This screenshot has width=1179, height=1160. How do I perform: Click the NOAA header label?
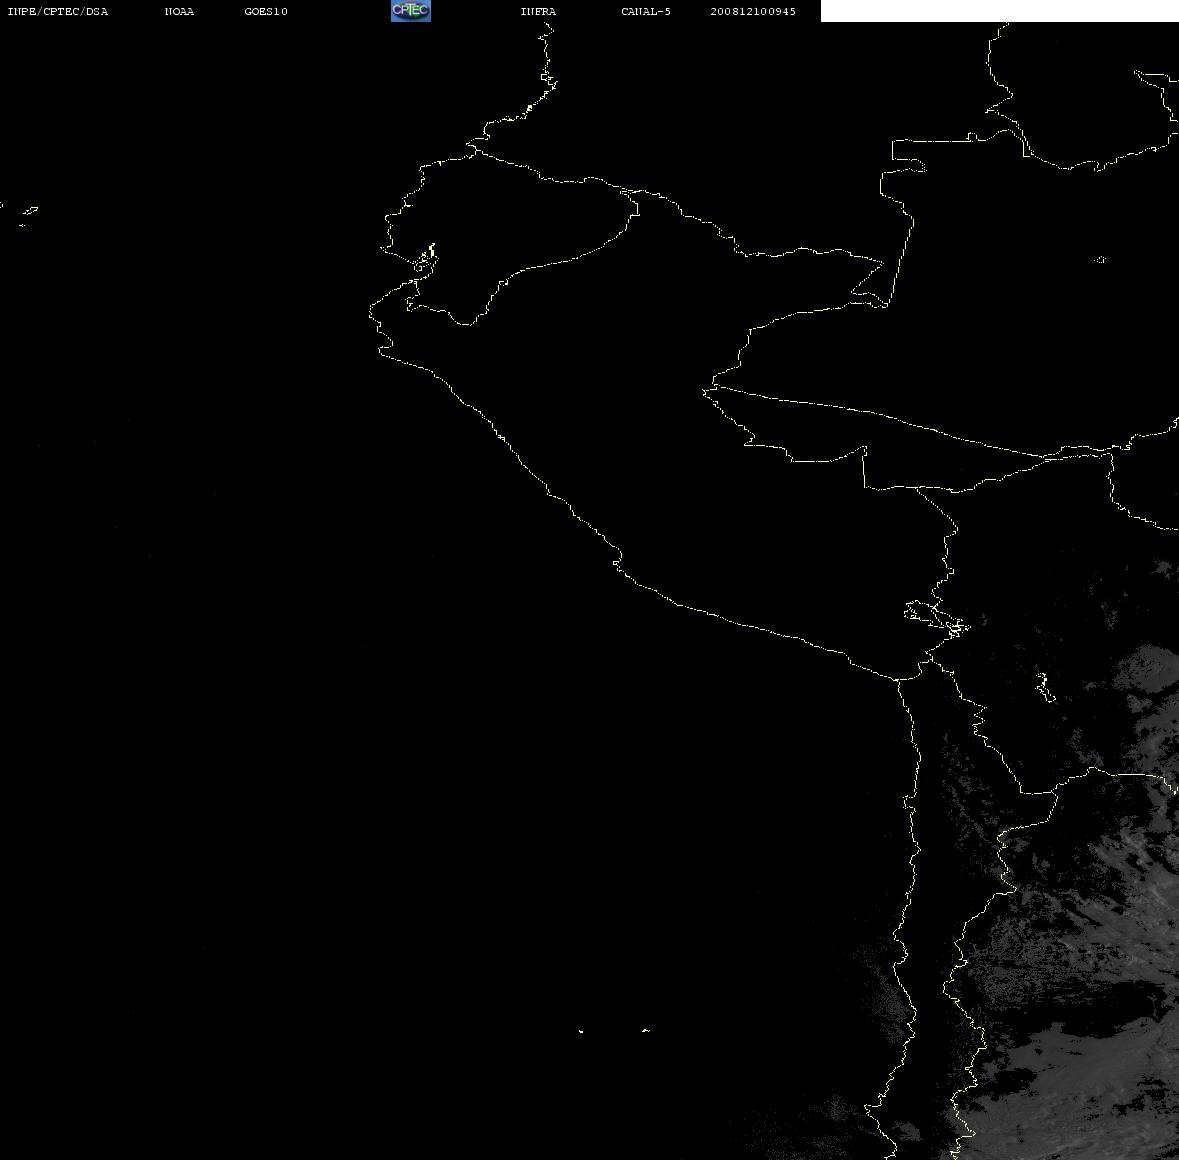coord(179,11)
